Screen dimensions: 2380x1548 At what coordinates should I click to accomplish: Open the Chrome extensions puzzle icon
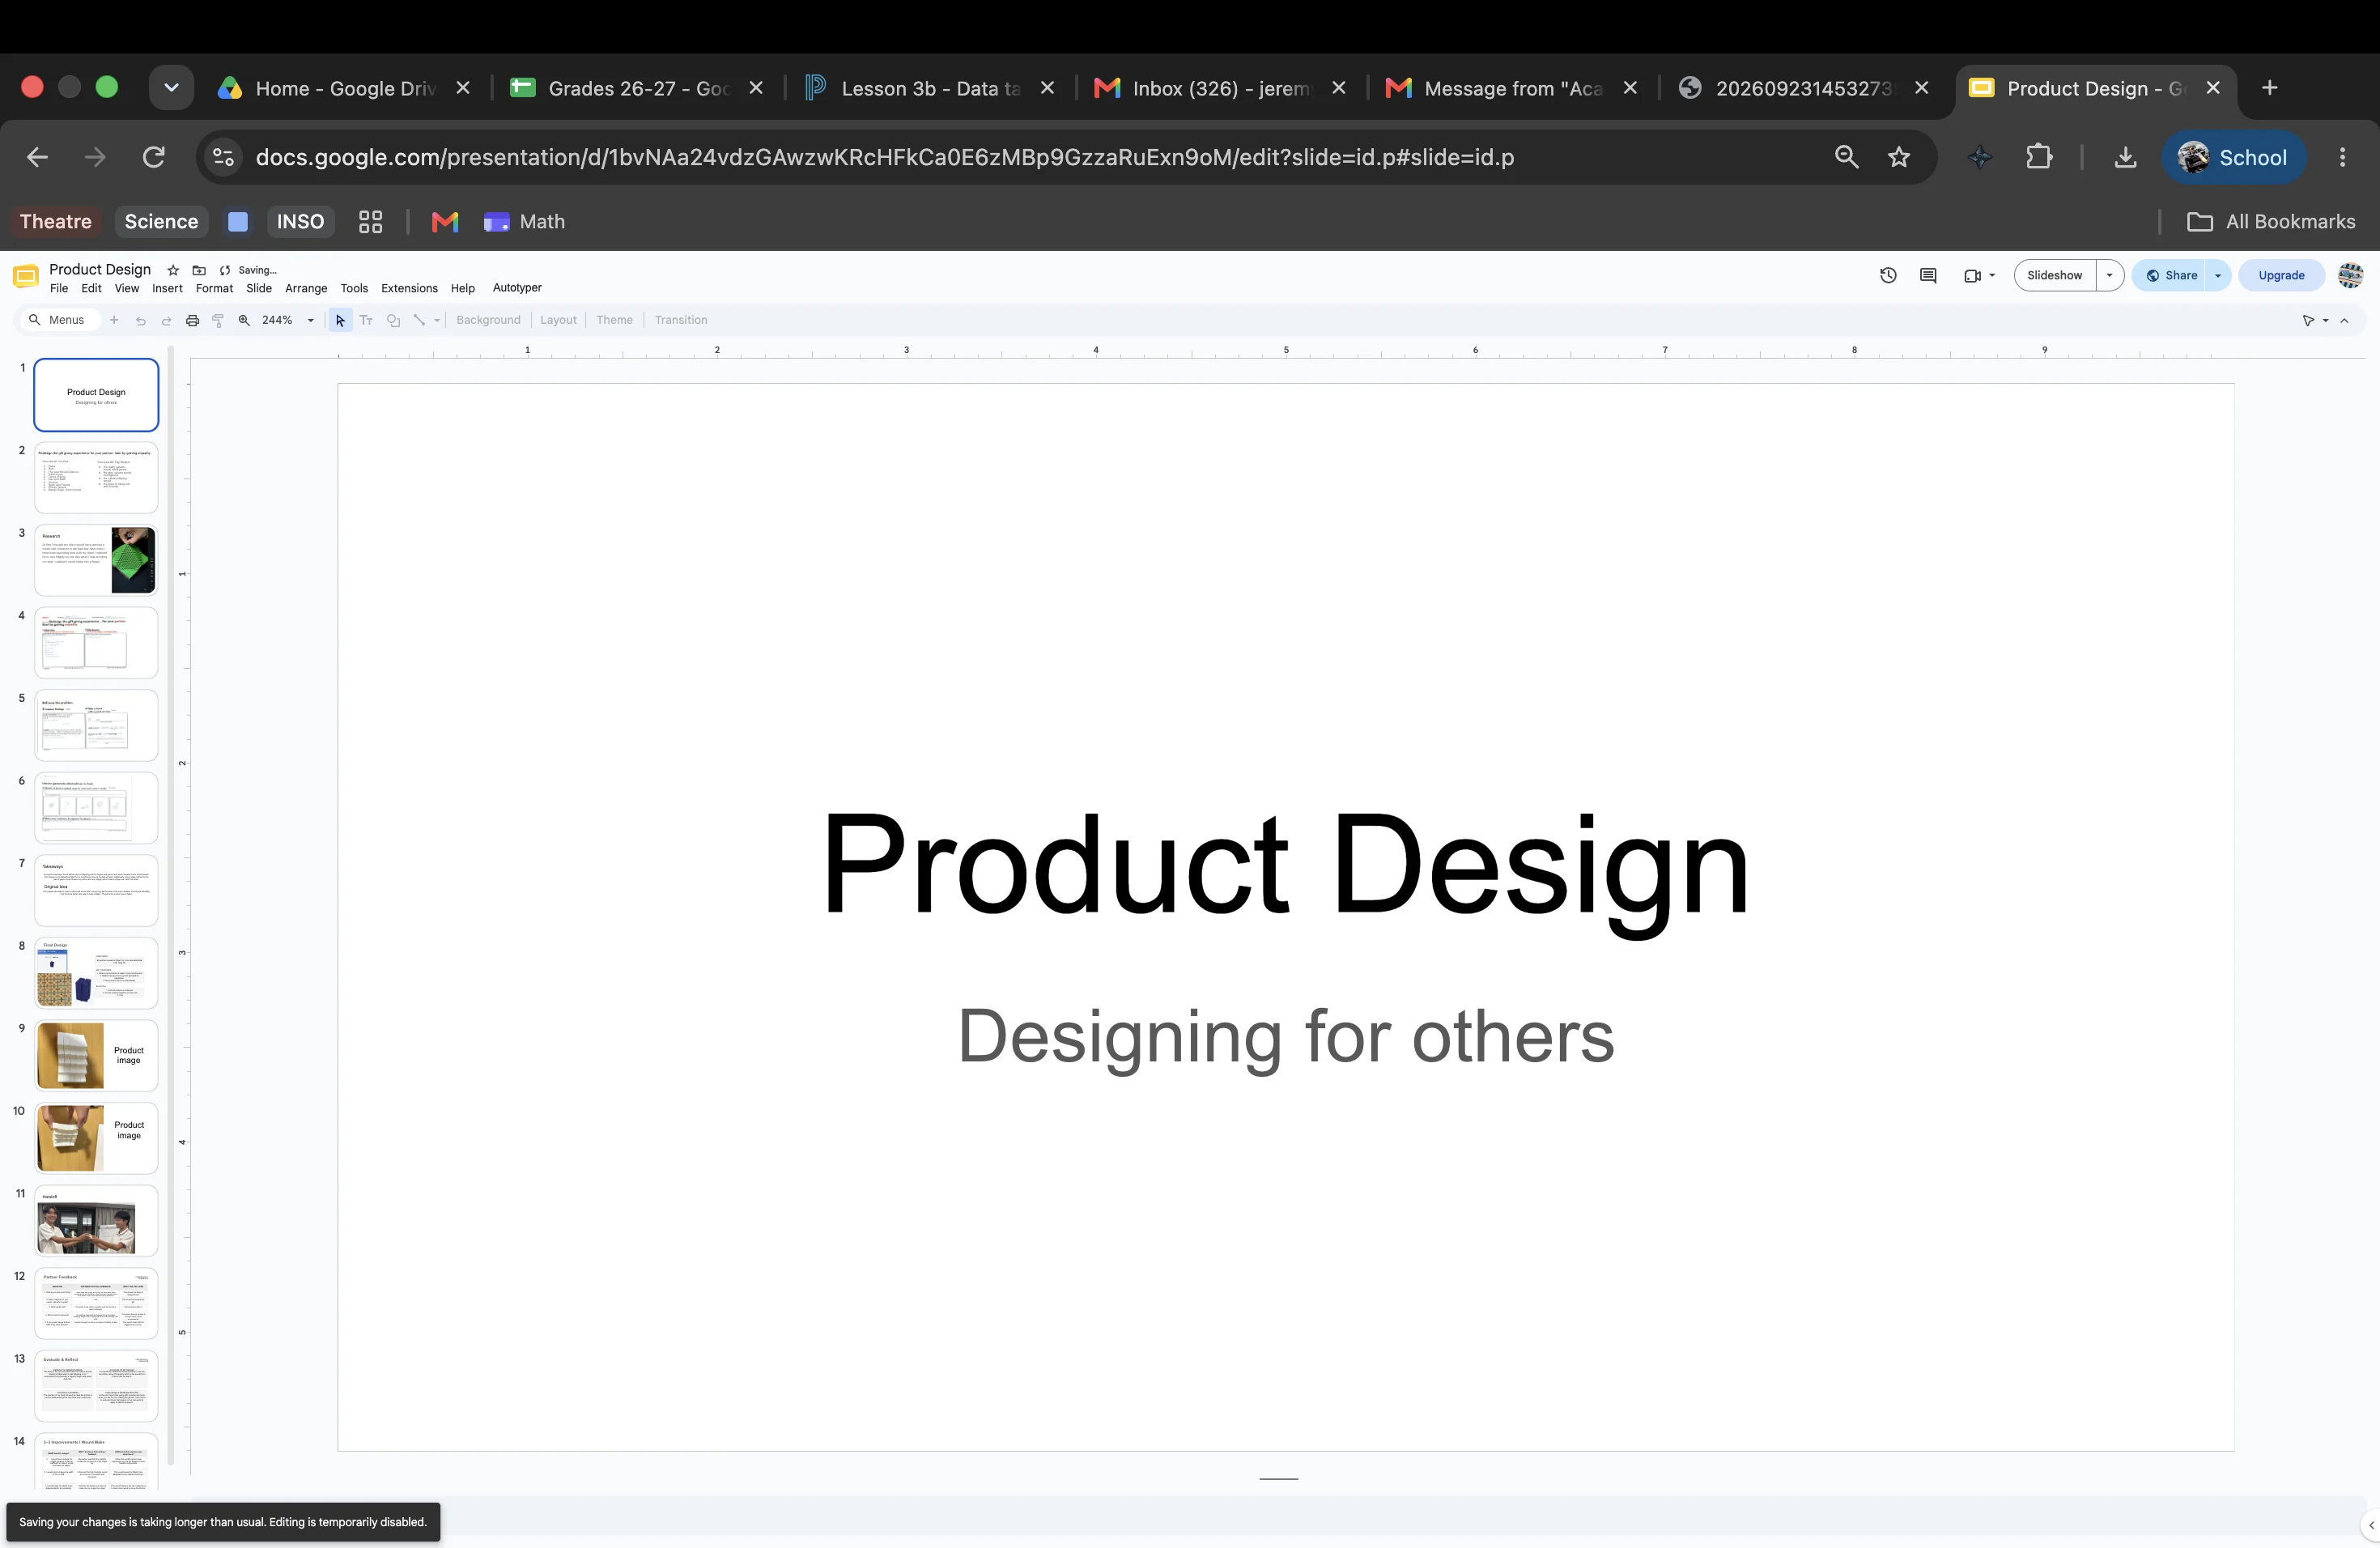tap(2038, 157)
